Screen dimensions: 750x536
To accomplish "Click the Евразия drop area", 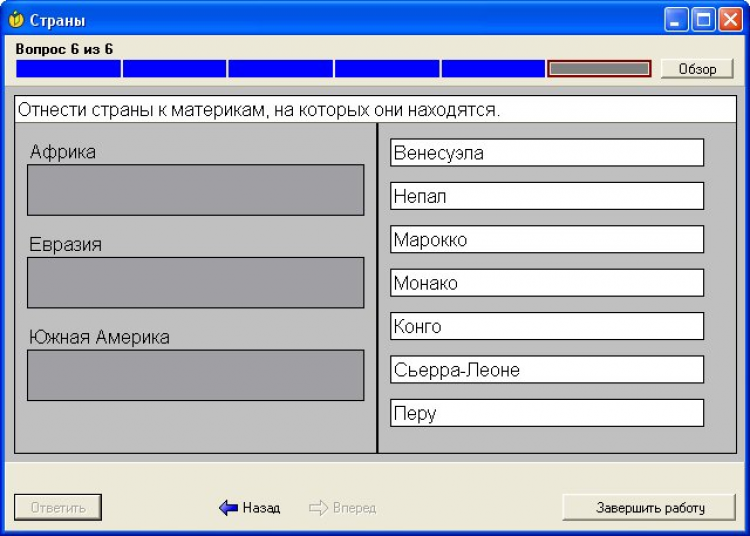I will (196, 283).
